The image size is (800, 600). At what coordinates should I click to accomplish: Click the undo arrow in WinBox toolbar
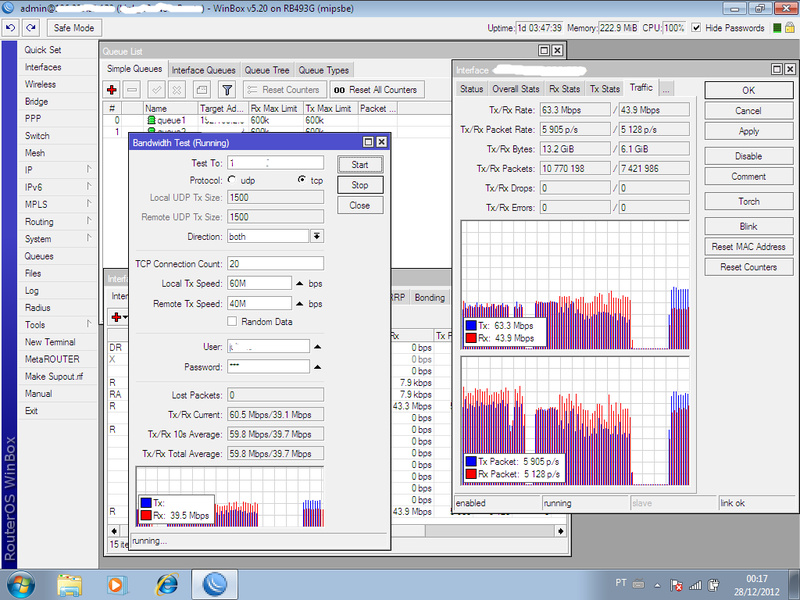10,28
